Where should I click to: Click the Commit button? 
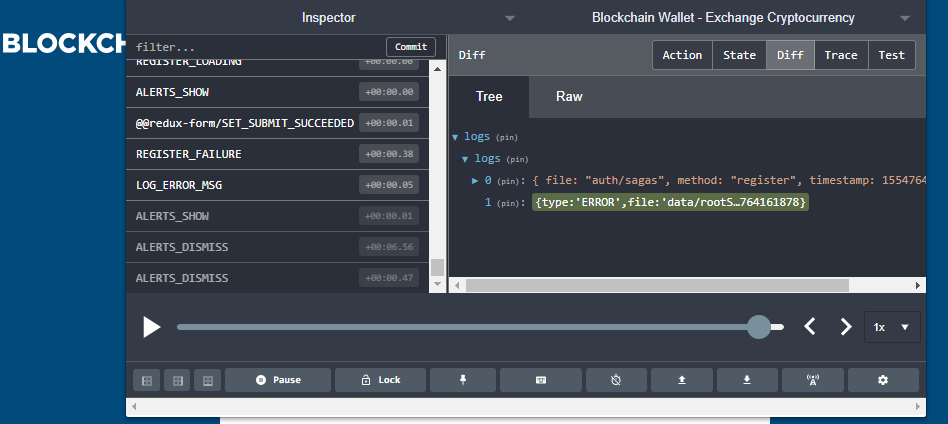coord(411,47)
